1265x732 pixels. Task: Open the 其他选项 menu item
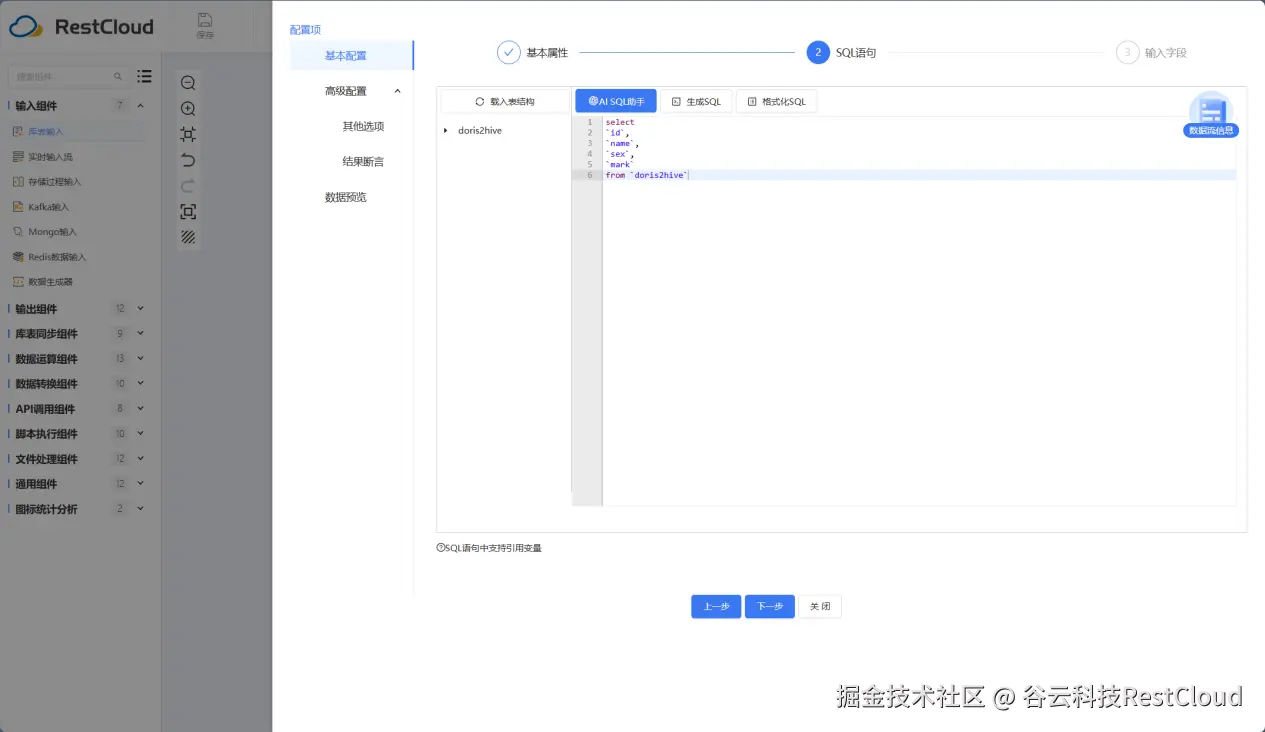pyautogui.click(x=363, y=126)
